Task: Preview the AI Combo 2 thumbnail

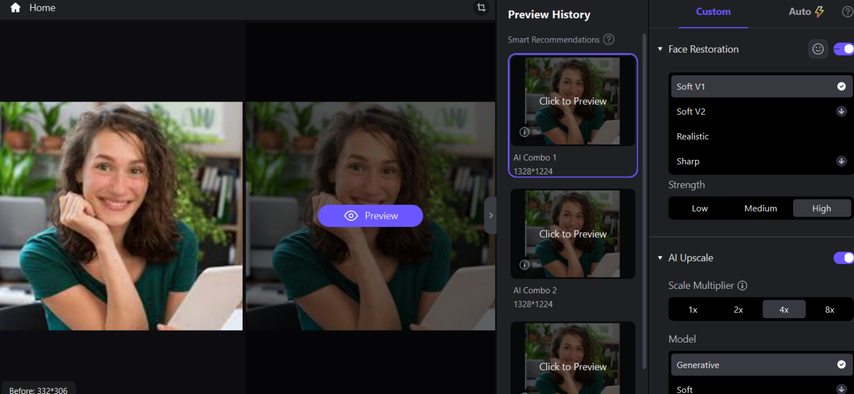Action: click(572, 234)
